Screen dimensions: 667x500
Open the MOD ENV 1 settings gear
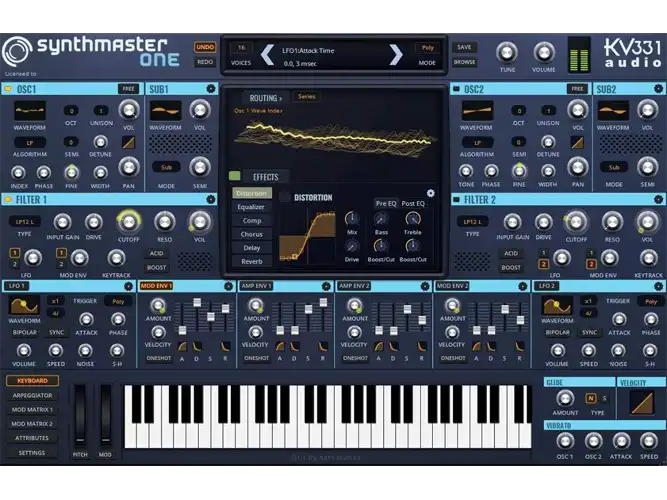(x=228, y=286)
